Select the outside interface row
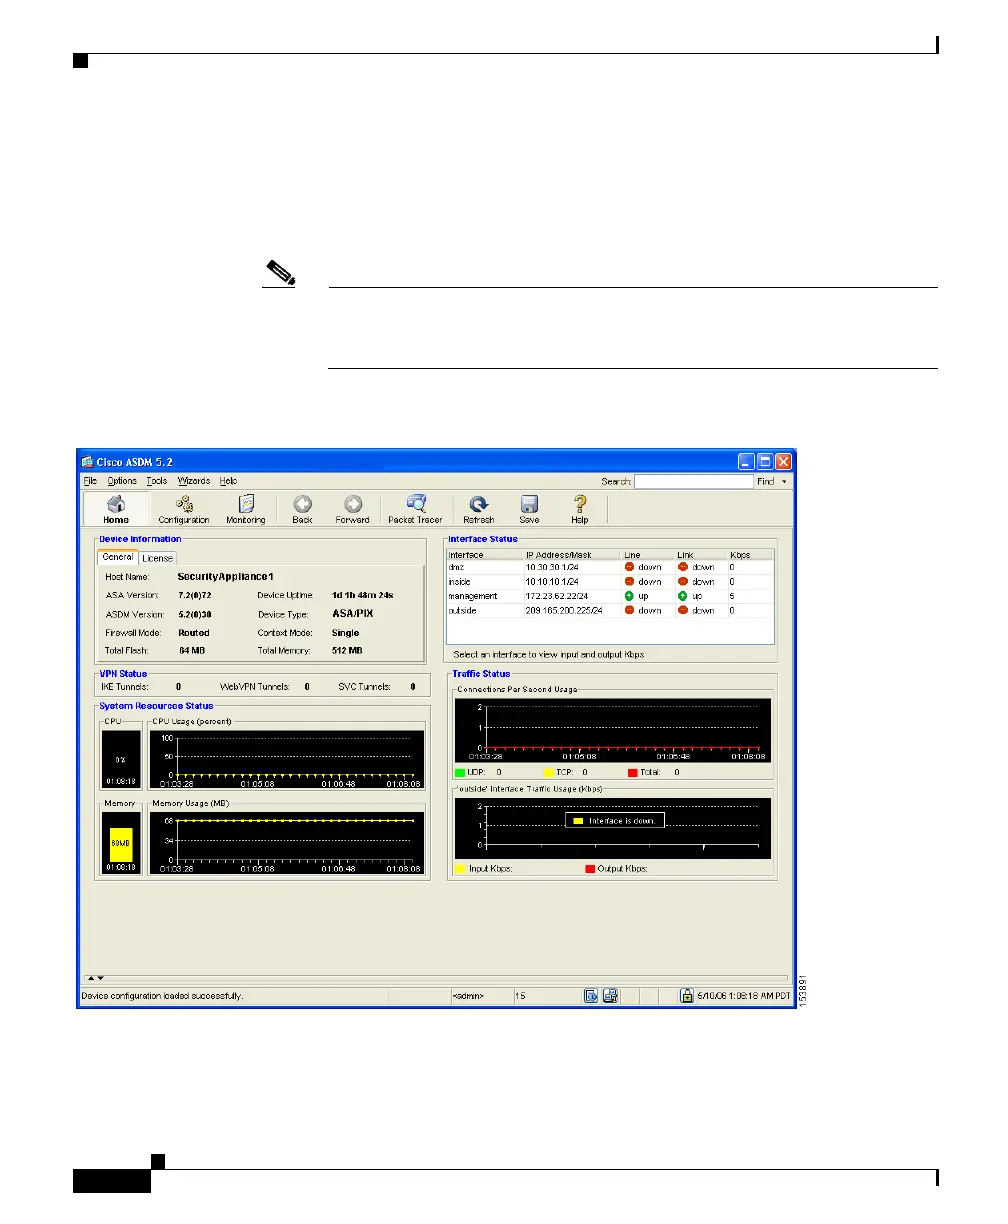Screen dimensions: 1008x1224 (x=610, y=610)
